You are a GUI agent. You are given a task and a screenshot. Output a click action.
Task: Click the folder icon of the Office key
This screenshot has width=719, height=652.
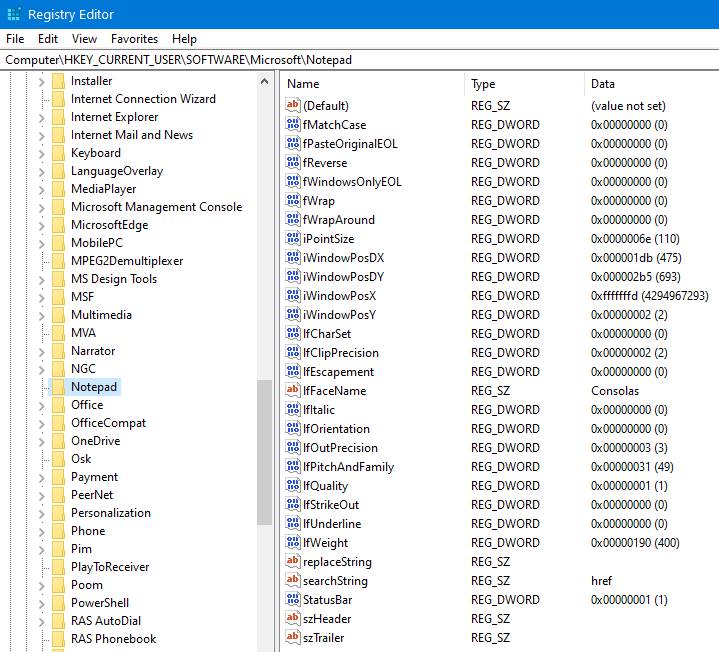pyautogui.click(x=58, y=405)
